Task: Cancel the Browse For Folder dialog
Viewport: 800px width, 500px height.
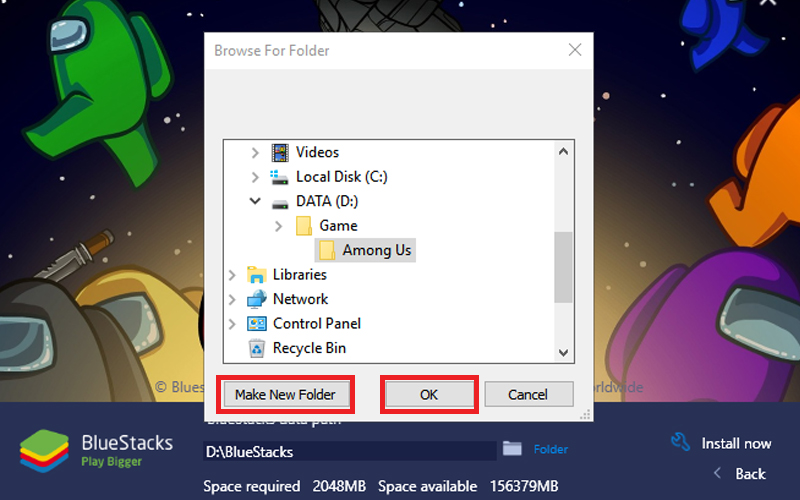Action: tap(529, 394)
